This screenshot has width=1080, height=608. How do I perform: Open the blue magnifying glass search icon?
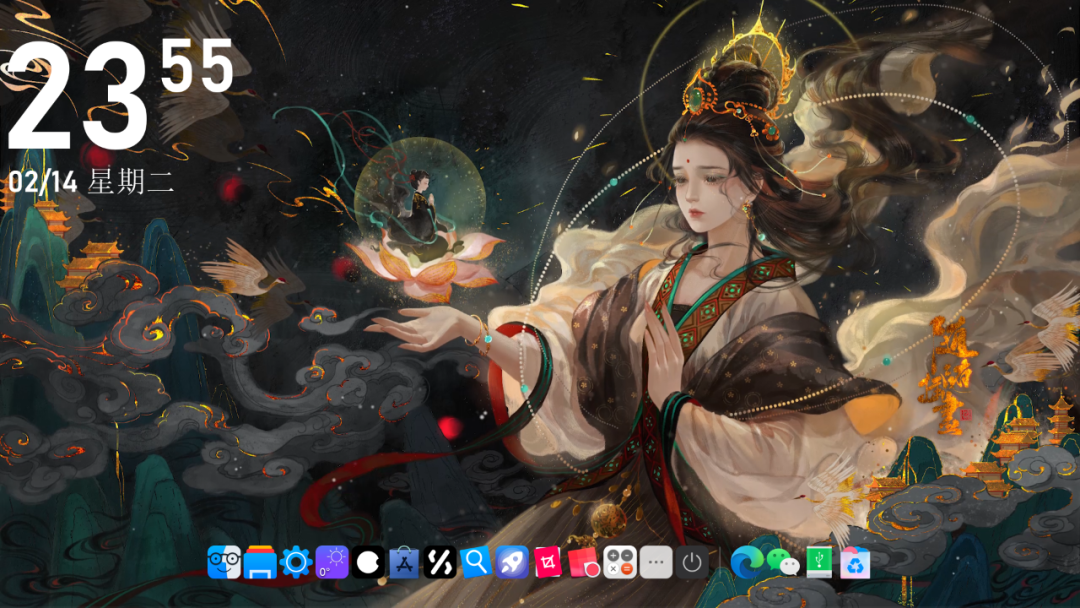[x=476, y=562]
